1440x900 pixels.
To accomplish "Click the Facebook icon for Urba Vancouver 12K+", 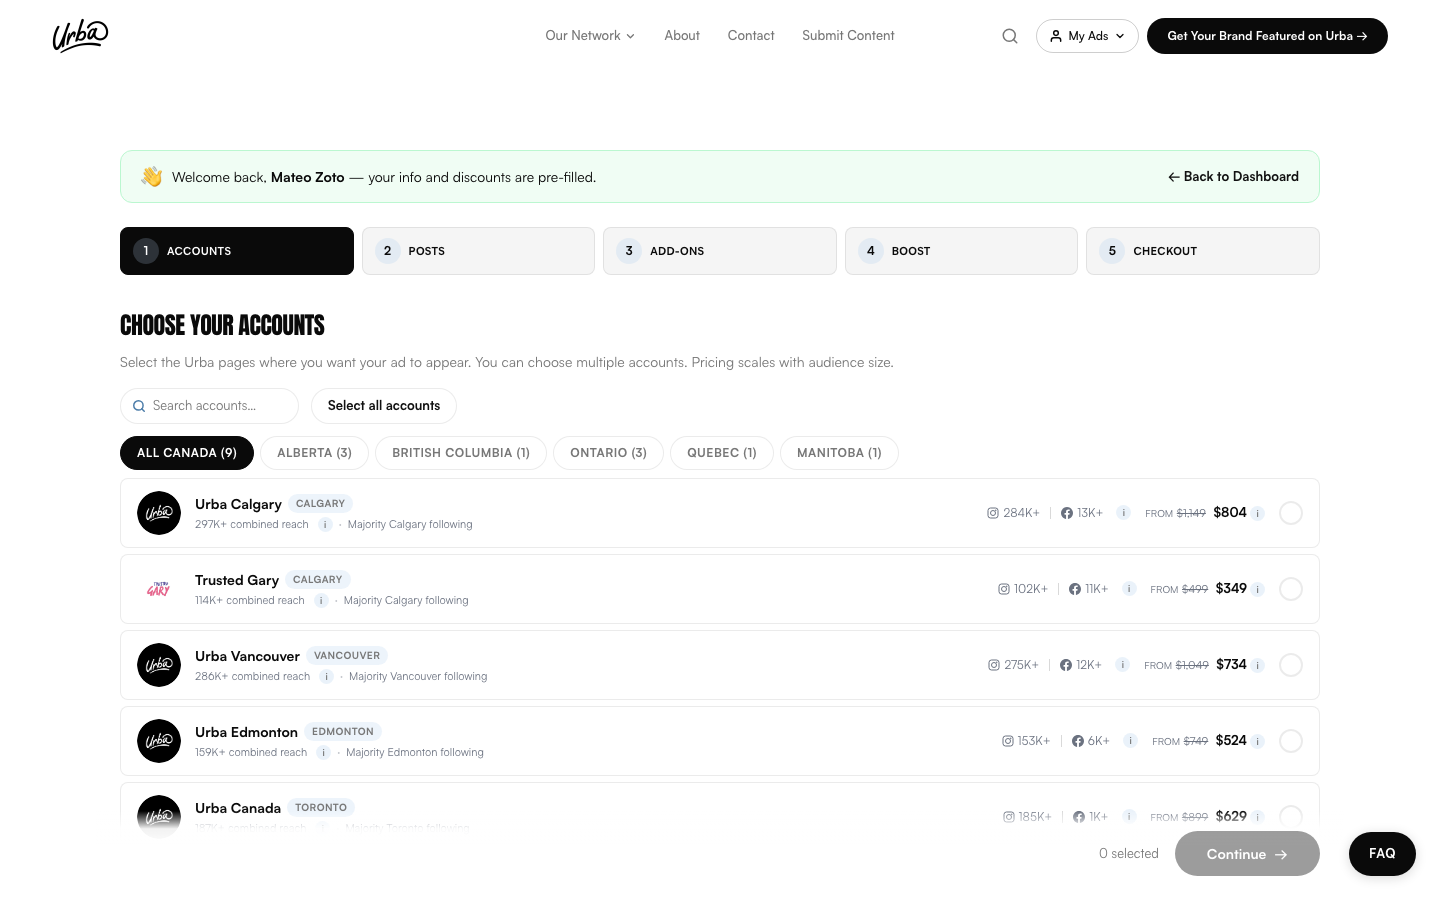I will point(1066,665).
